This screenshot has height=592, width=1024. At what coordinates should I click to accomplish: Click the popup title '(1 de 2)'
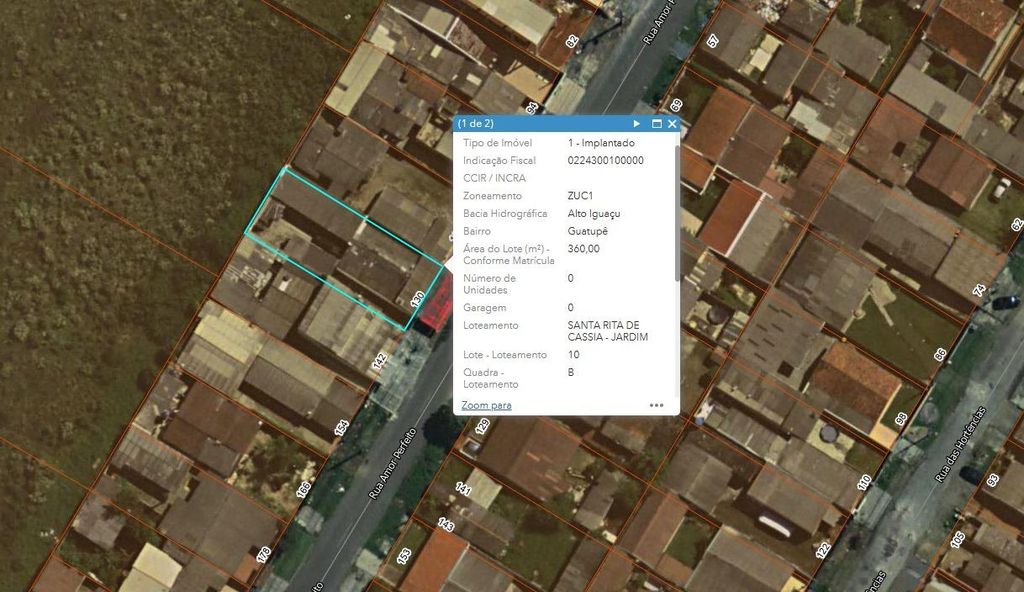tap(475, 123)
